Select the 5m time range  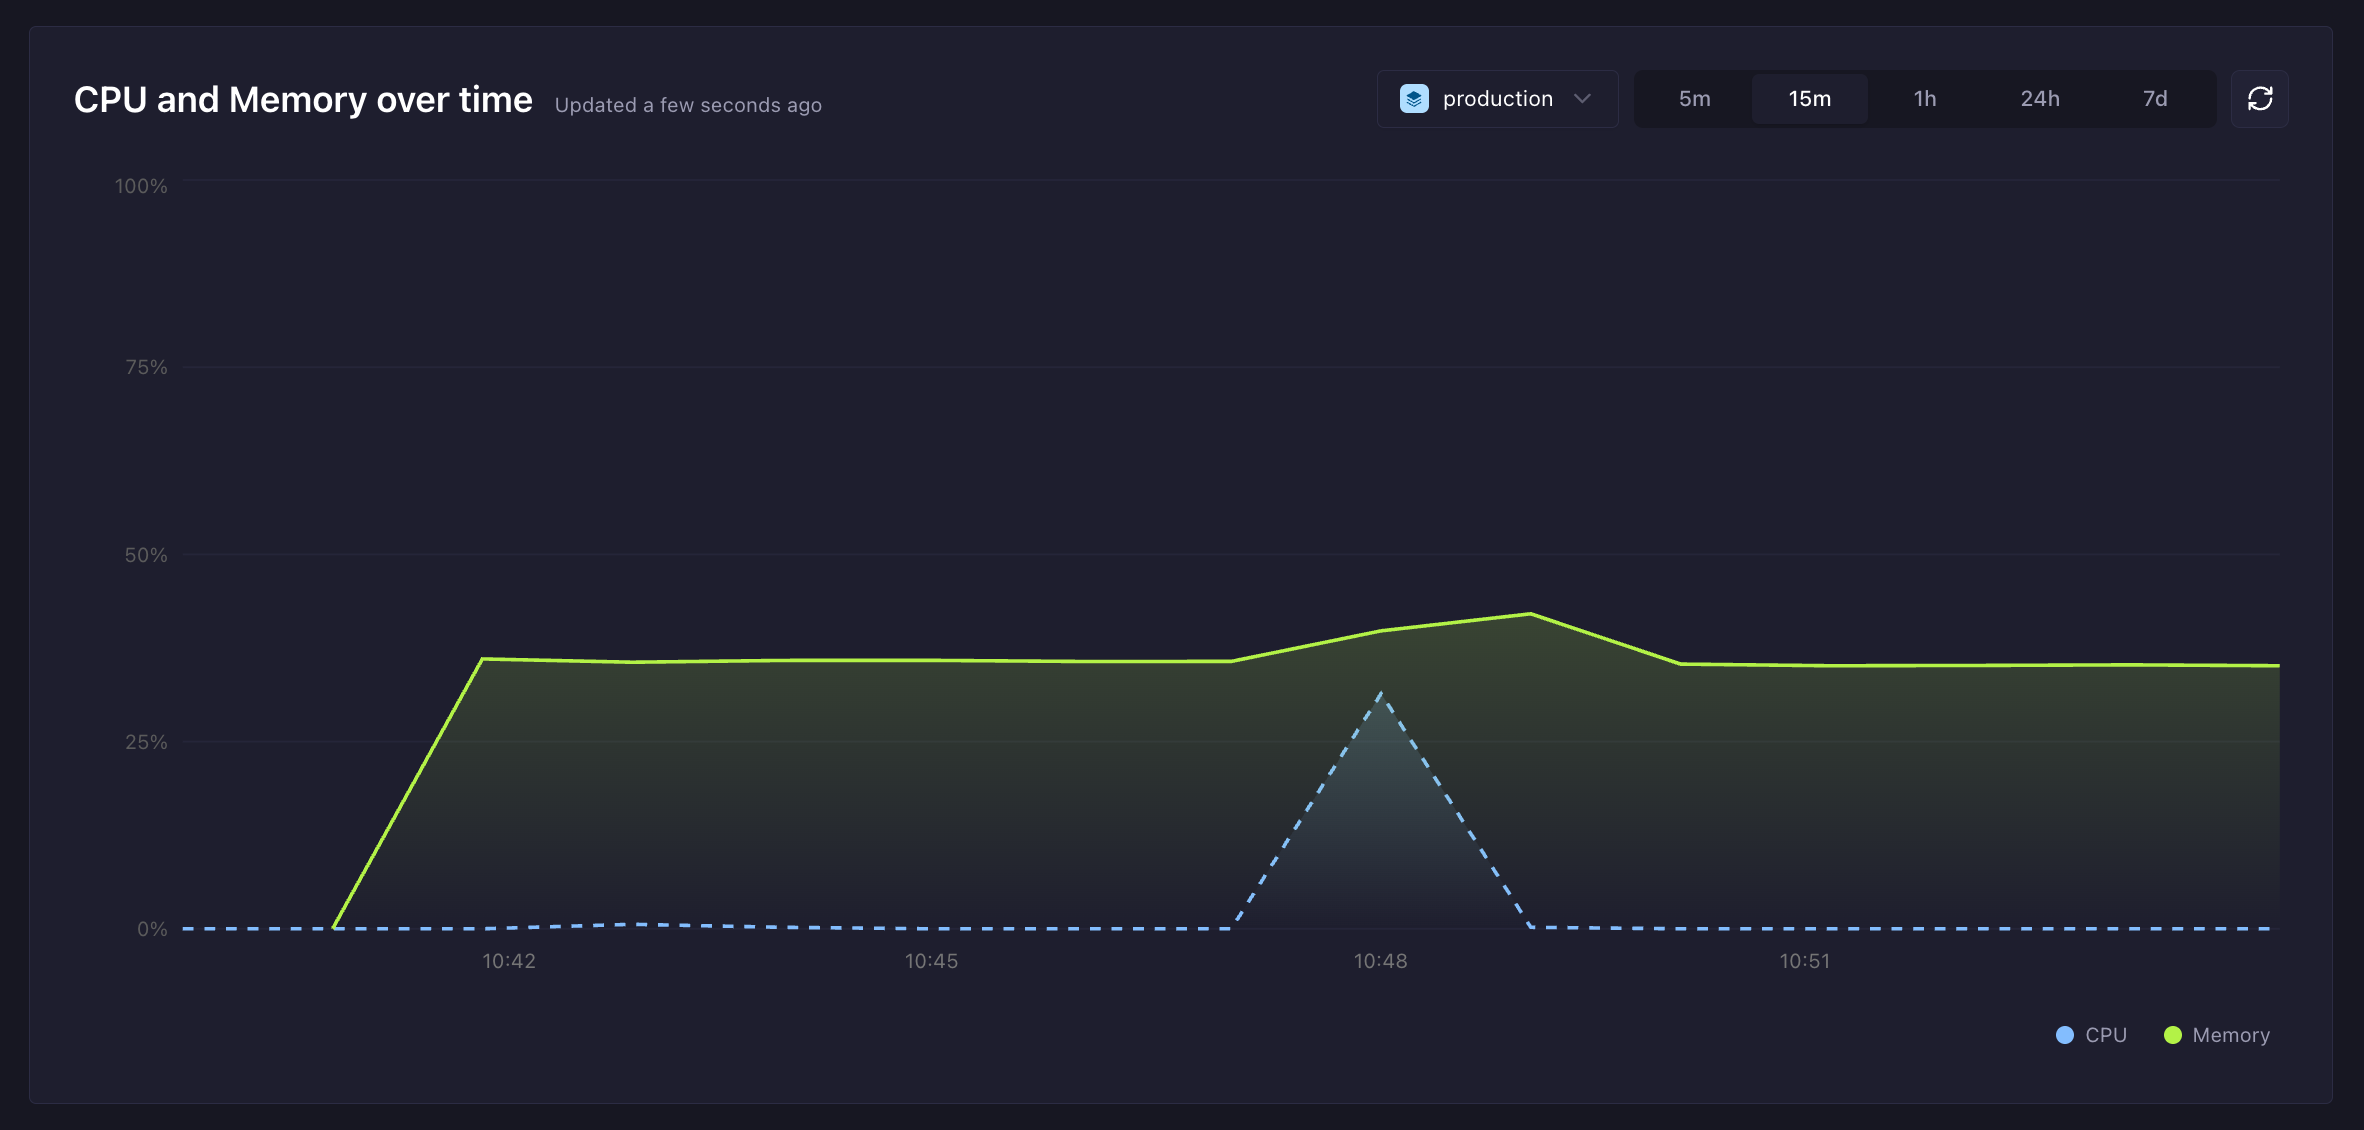coord(1694,99)
